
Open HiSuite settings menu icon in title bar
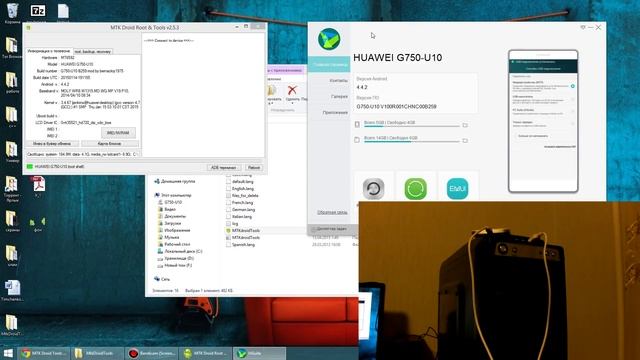[583, 27]
